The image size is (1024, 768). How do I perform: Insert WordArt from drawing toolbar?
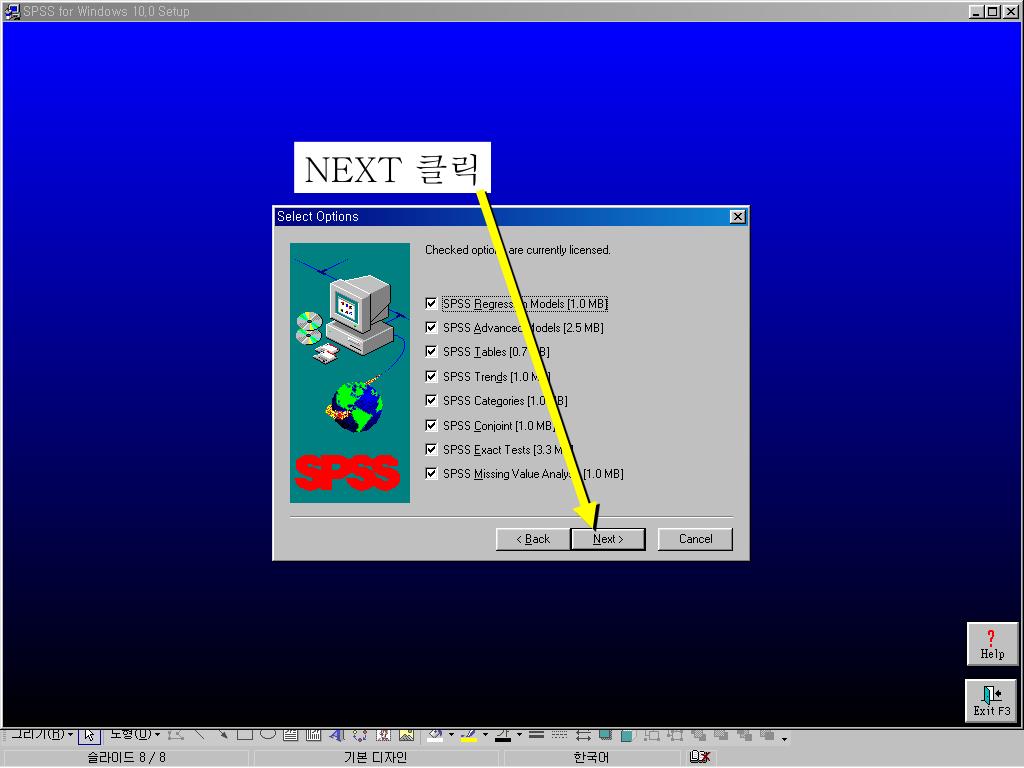pos(336,735)
